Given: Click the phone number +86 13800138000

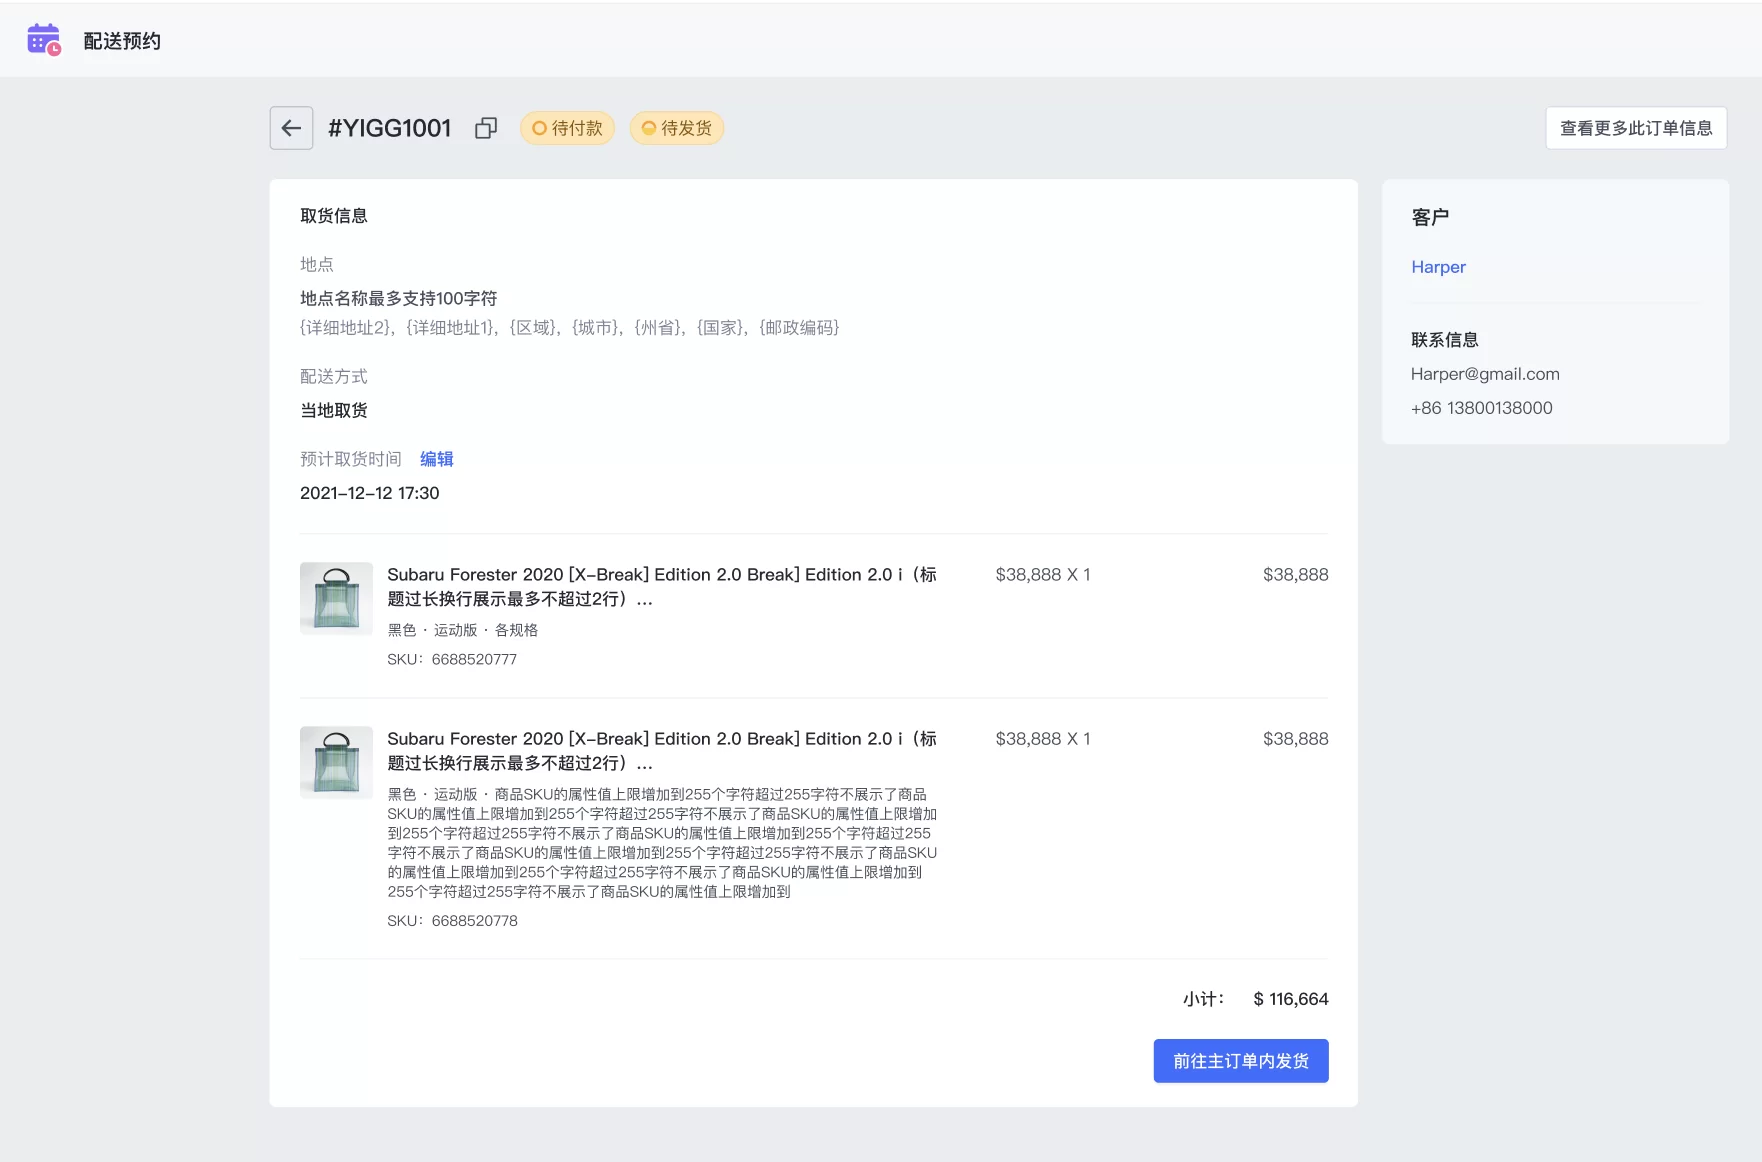Looking at the screenshot, I should click(1481, 407).
